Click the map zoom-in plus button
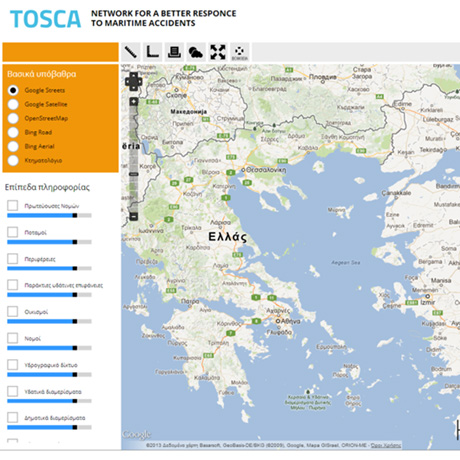 (x=133, y=101)
